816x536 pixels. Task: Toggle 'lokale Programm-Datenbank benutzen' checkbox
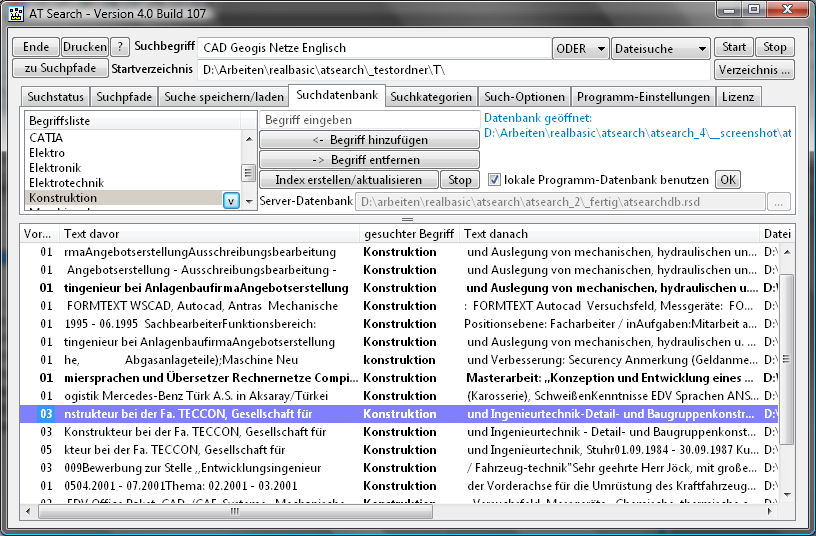pyautogui.click(x=494, y=180)
